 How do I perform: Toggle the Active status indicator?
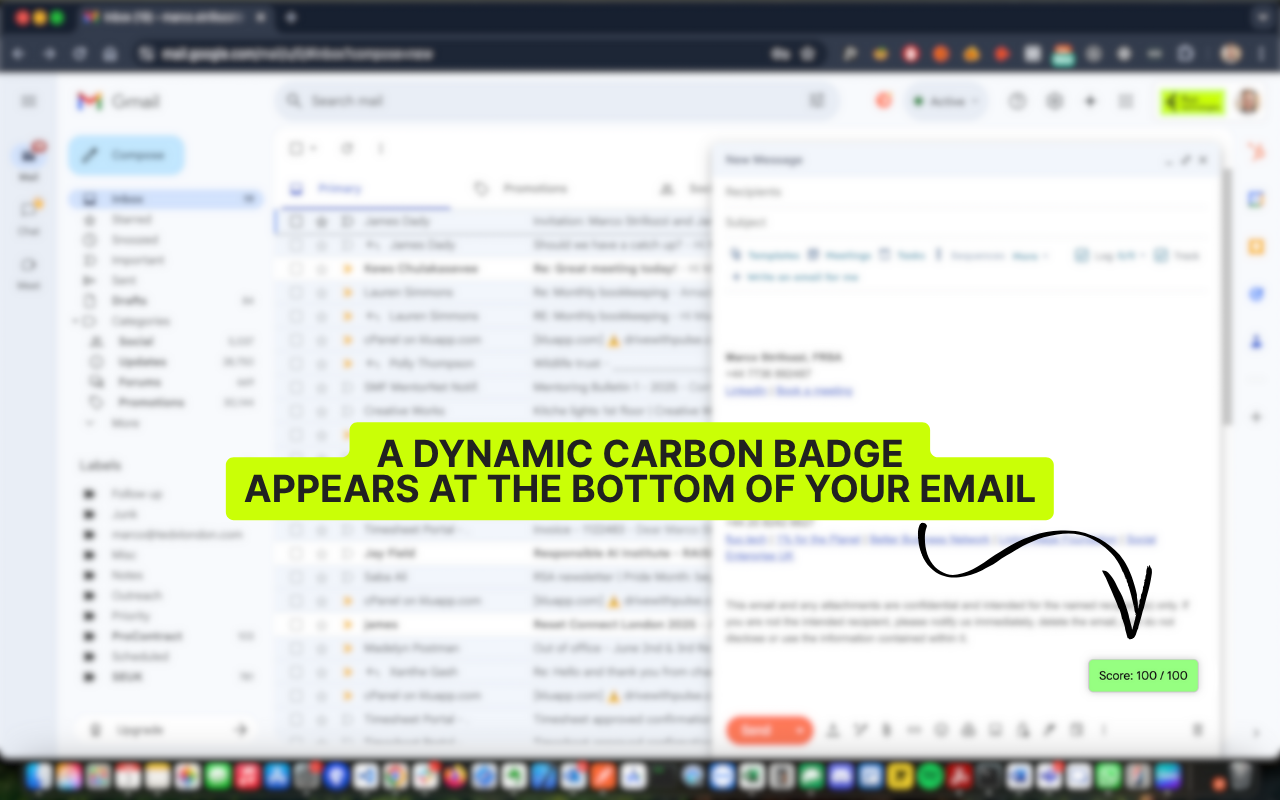tap(944, 100)
